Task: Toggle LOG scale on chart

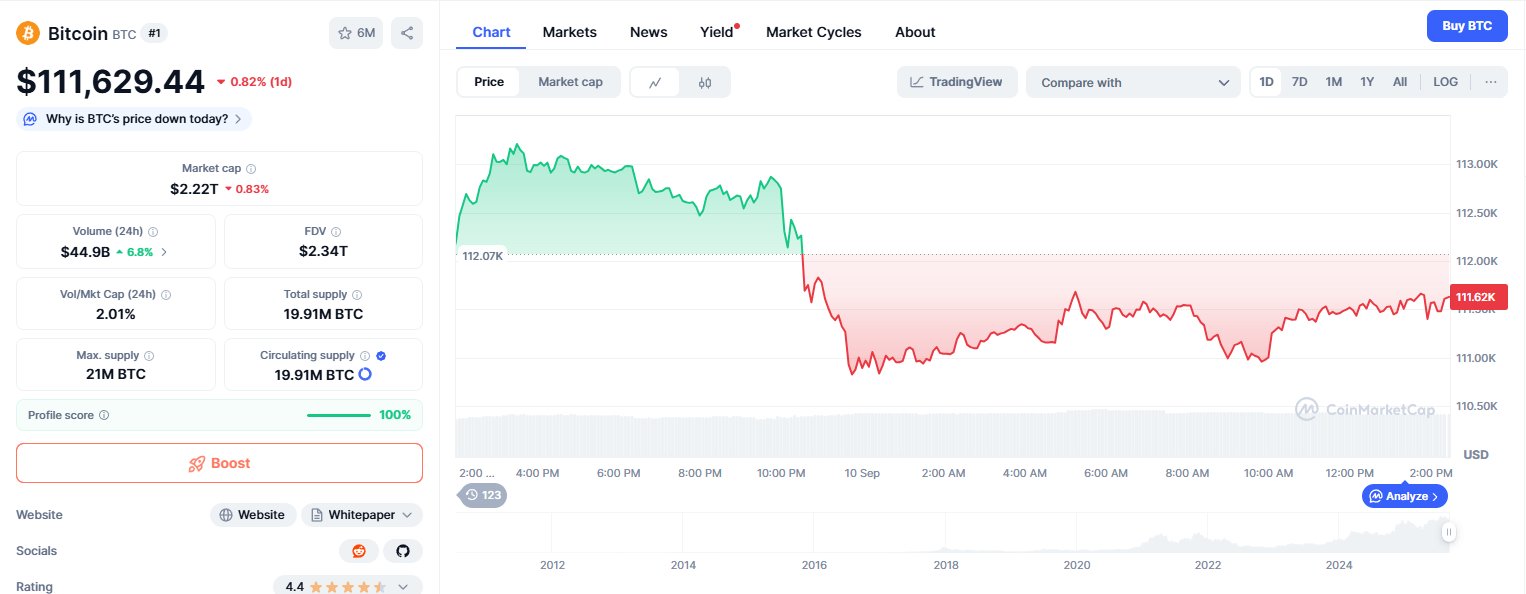Action: click(1445, 82)
